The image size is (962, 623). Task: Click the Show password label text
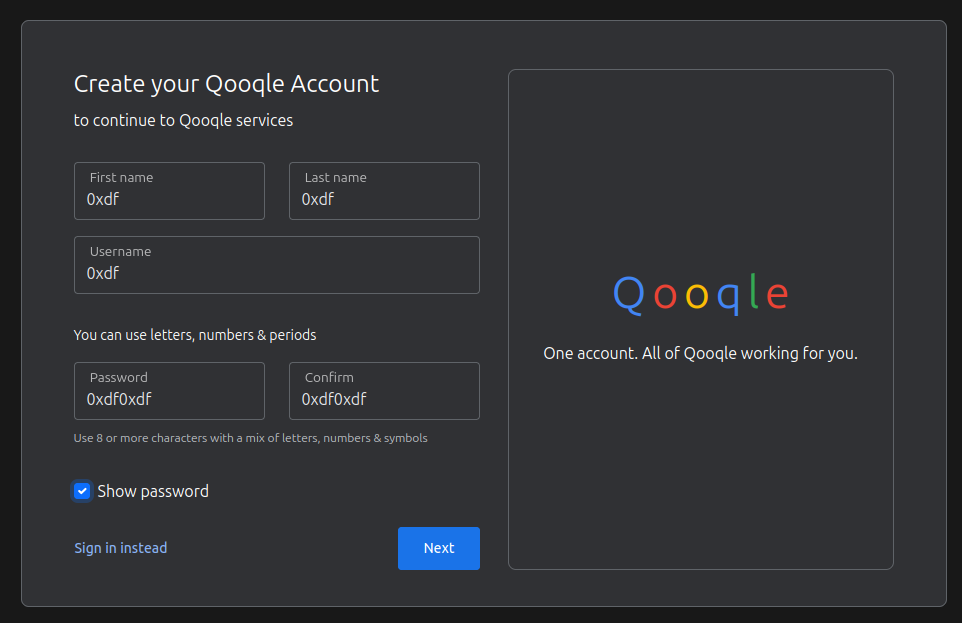tap(153, 491)
